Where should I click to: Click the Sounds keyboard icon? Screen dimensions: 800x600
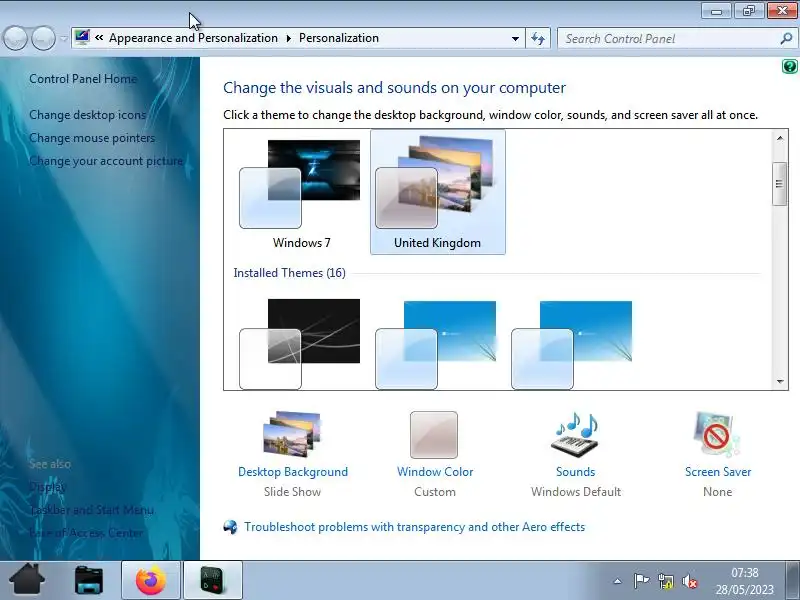576,435
